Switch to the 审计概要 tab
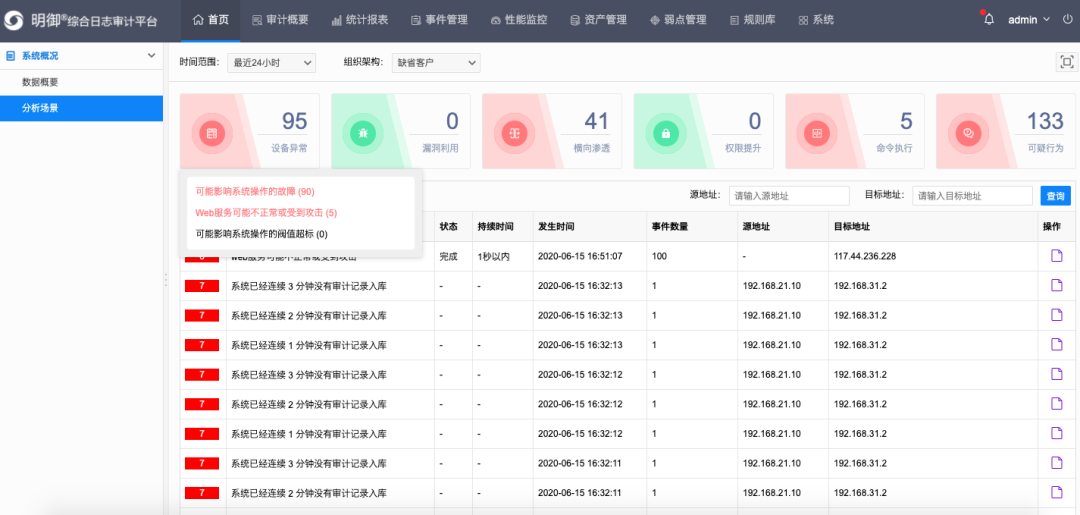1080x515 pixels. (278, 20)
